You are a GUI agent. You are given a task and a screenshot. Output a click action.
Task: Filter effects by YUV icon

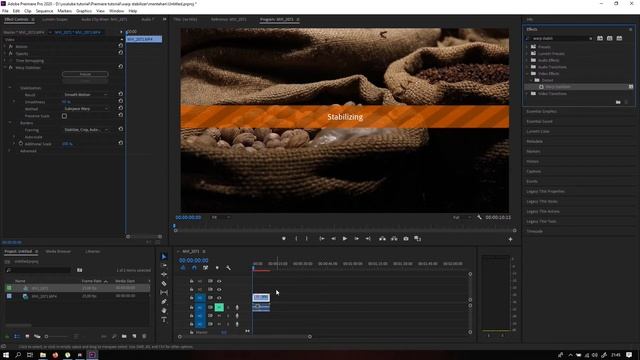coord(619,38)
